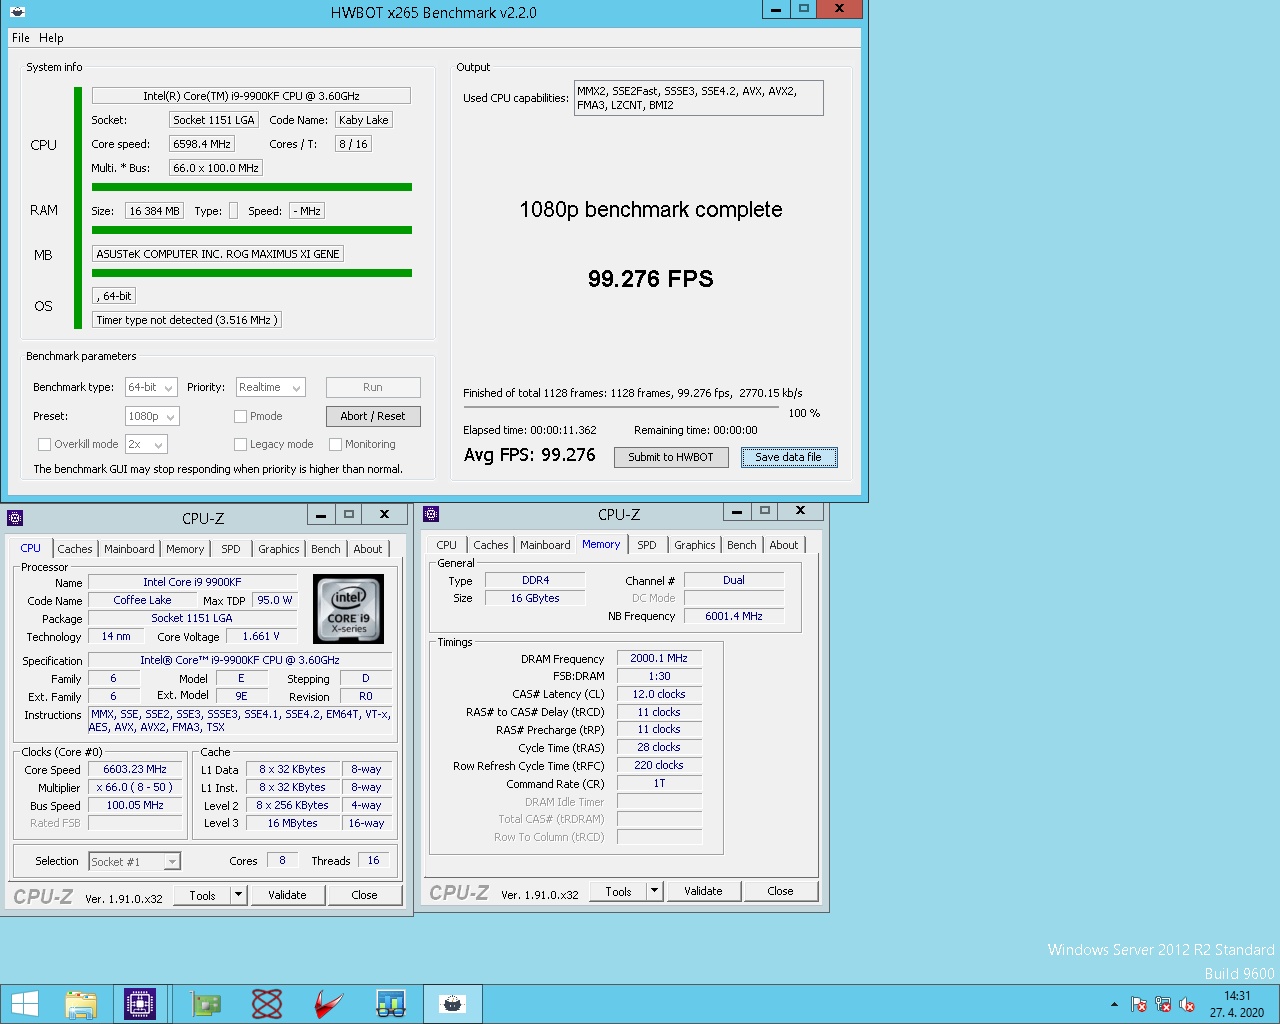This screenshot has width=1280, height=1024.
Task: Open Caches tab in right CPU-Z
Action: pyautogui.click(x=491, y=545)
